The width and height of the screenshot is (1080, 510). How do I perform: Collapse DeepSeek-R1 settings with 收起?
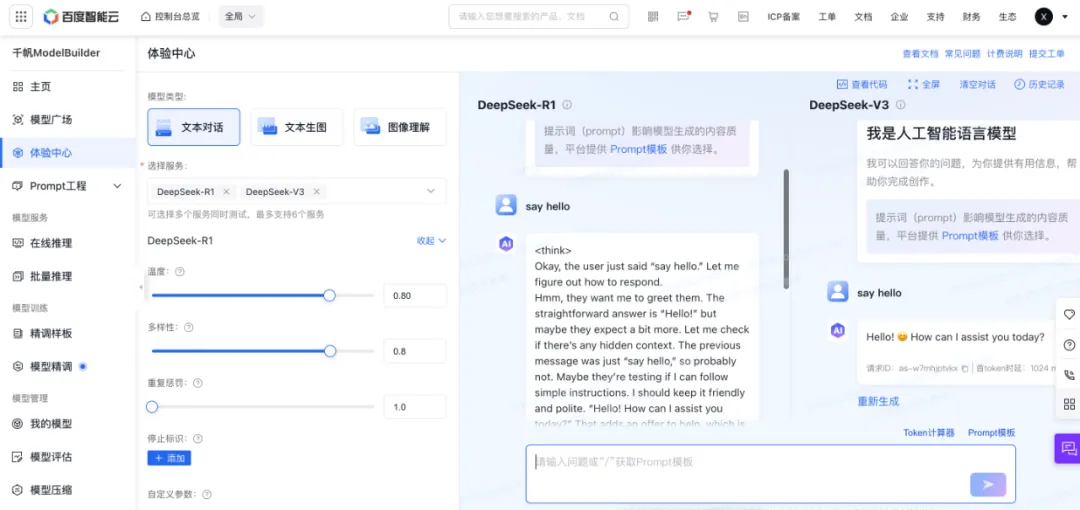coord(431,241)
